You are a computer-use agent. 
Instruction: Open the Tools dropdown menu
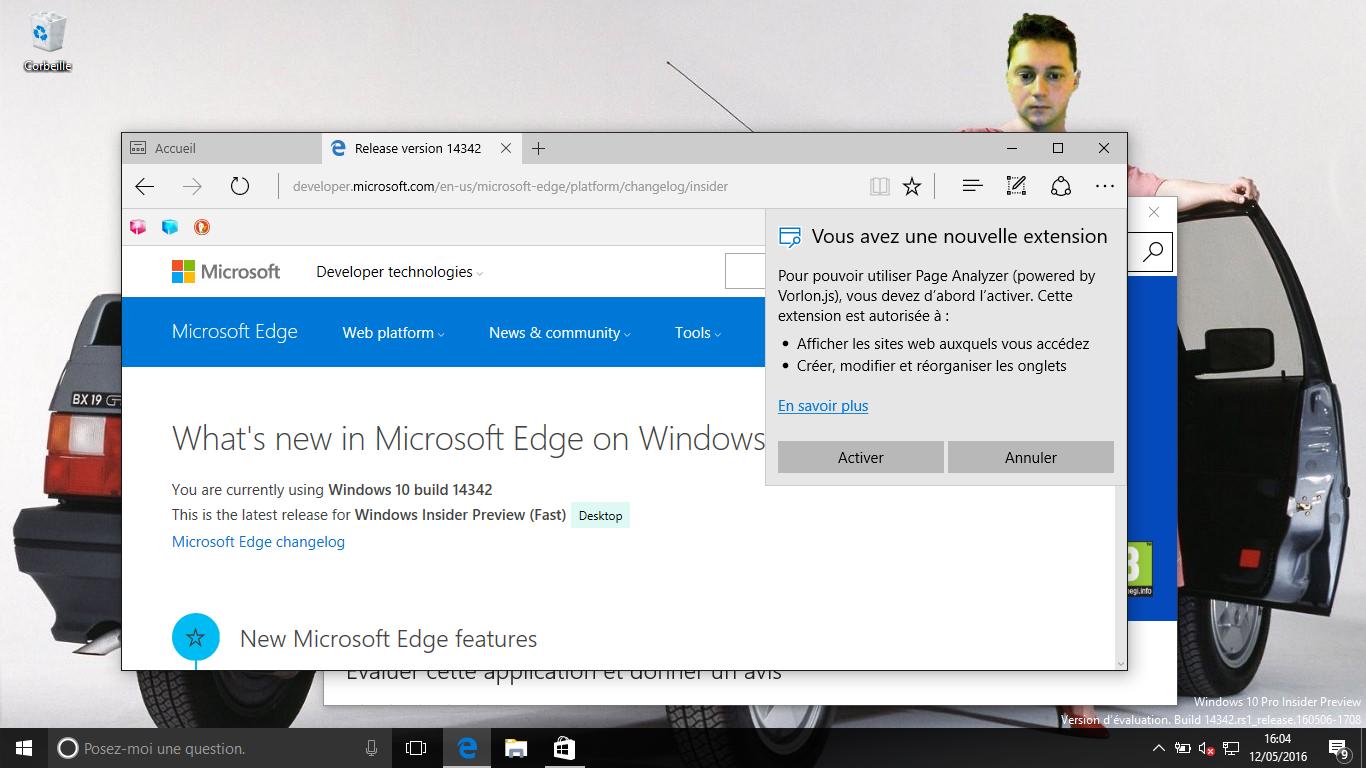(697, 333)
